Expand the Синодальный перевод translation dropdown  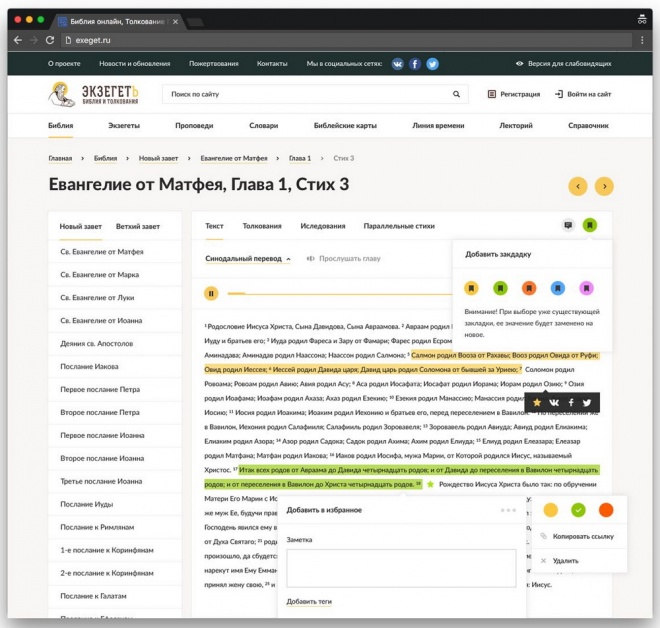point(248,258)
